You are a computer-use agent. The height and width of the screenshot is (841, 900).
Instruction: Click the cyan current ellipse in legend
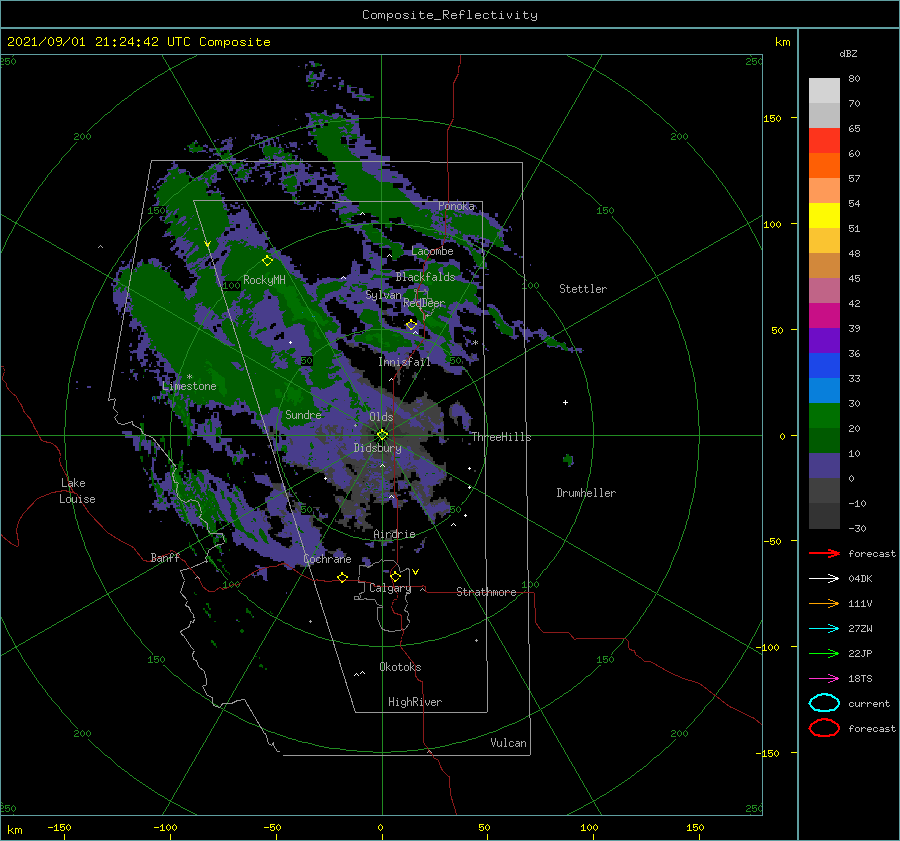(x=824, y=703)
